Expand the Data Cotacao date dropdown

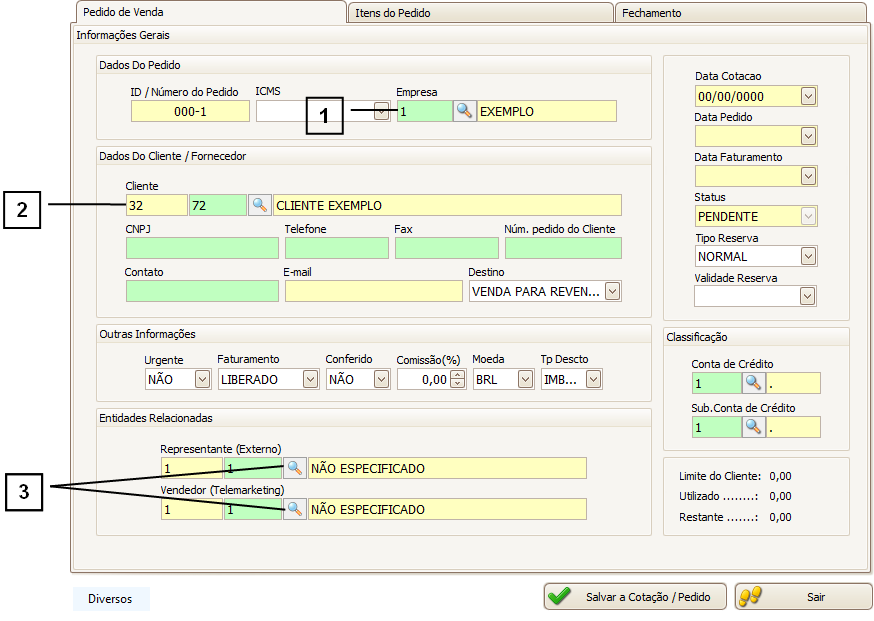coord(808,96)
